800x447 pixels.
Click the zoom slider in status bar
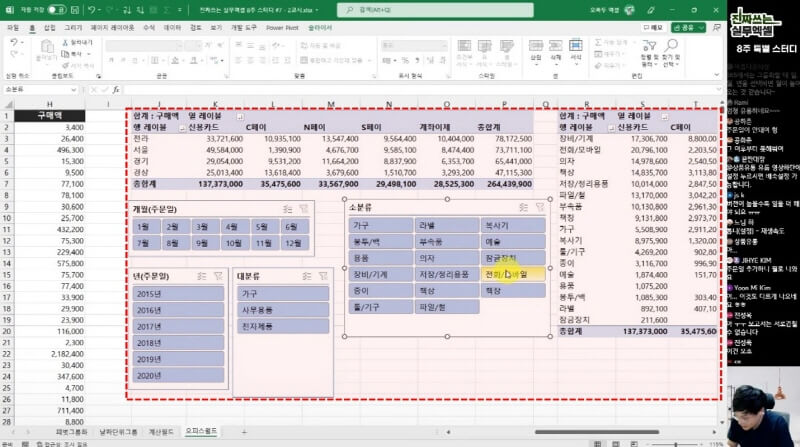coord(676,444)
